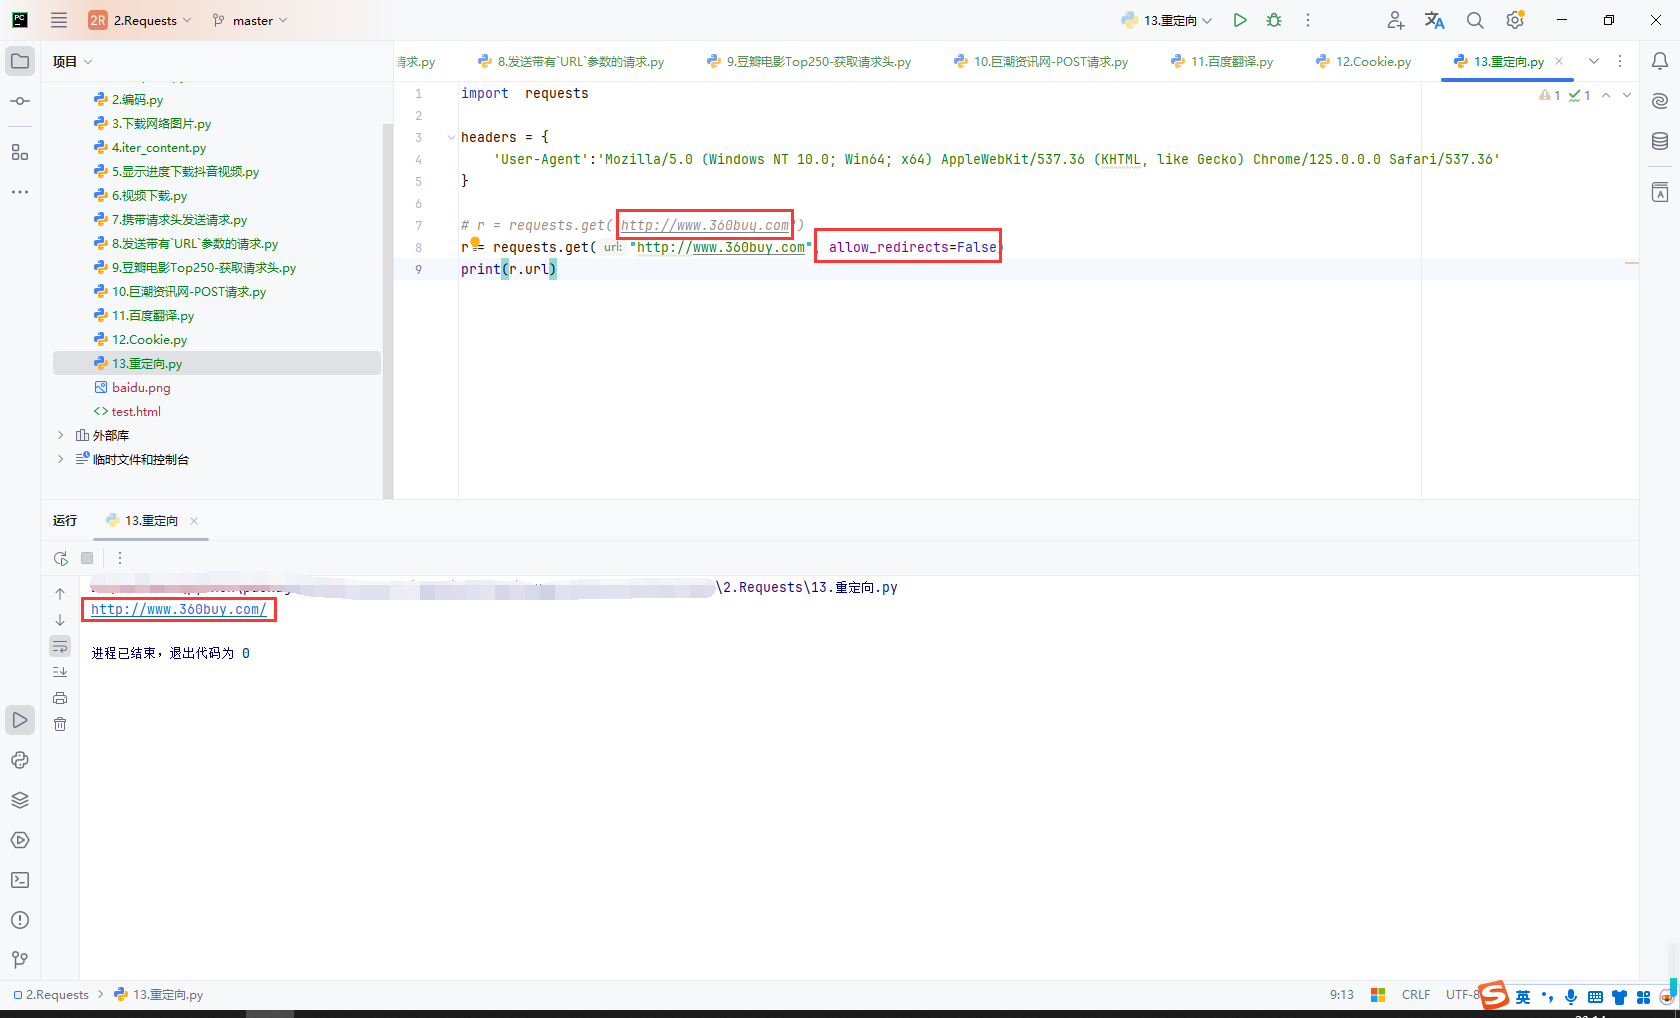Switch to 10.巨潮资讯网-POST请求.py tab
The width and height of the screenshot is (1680, 1018).
(1041, 61)
